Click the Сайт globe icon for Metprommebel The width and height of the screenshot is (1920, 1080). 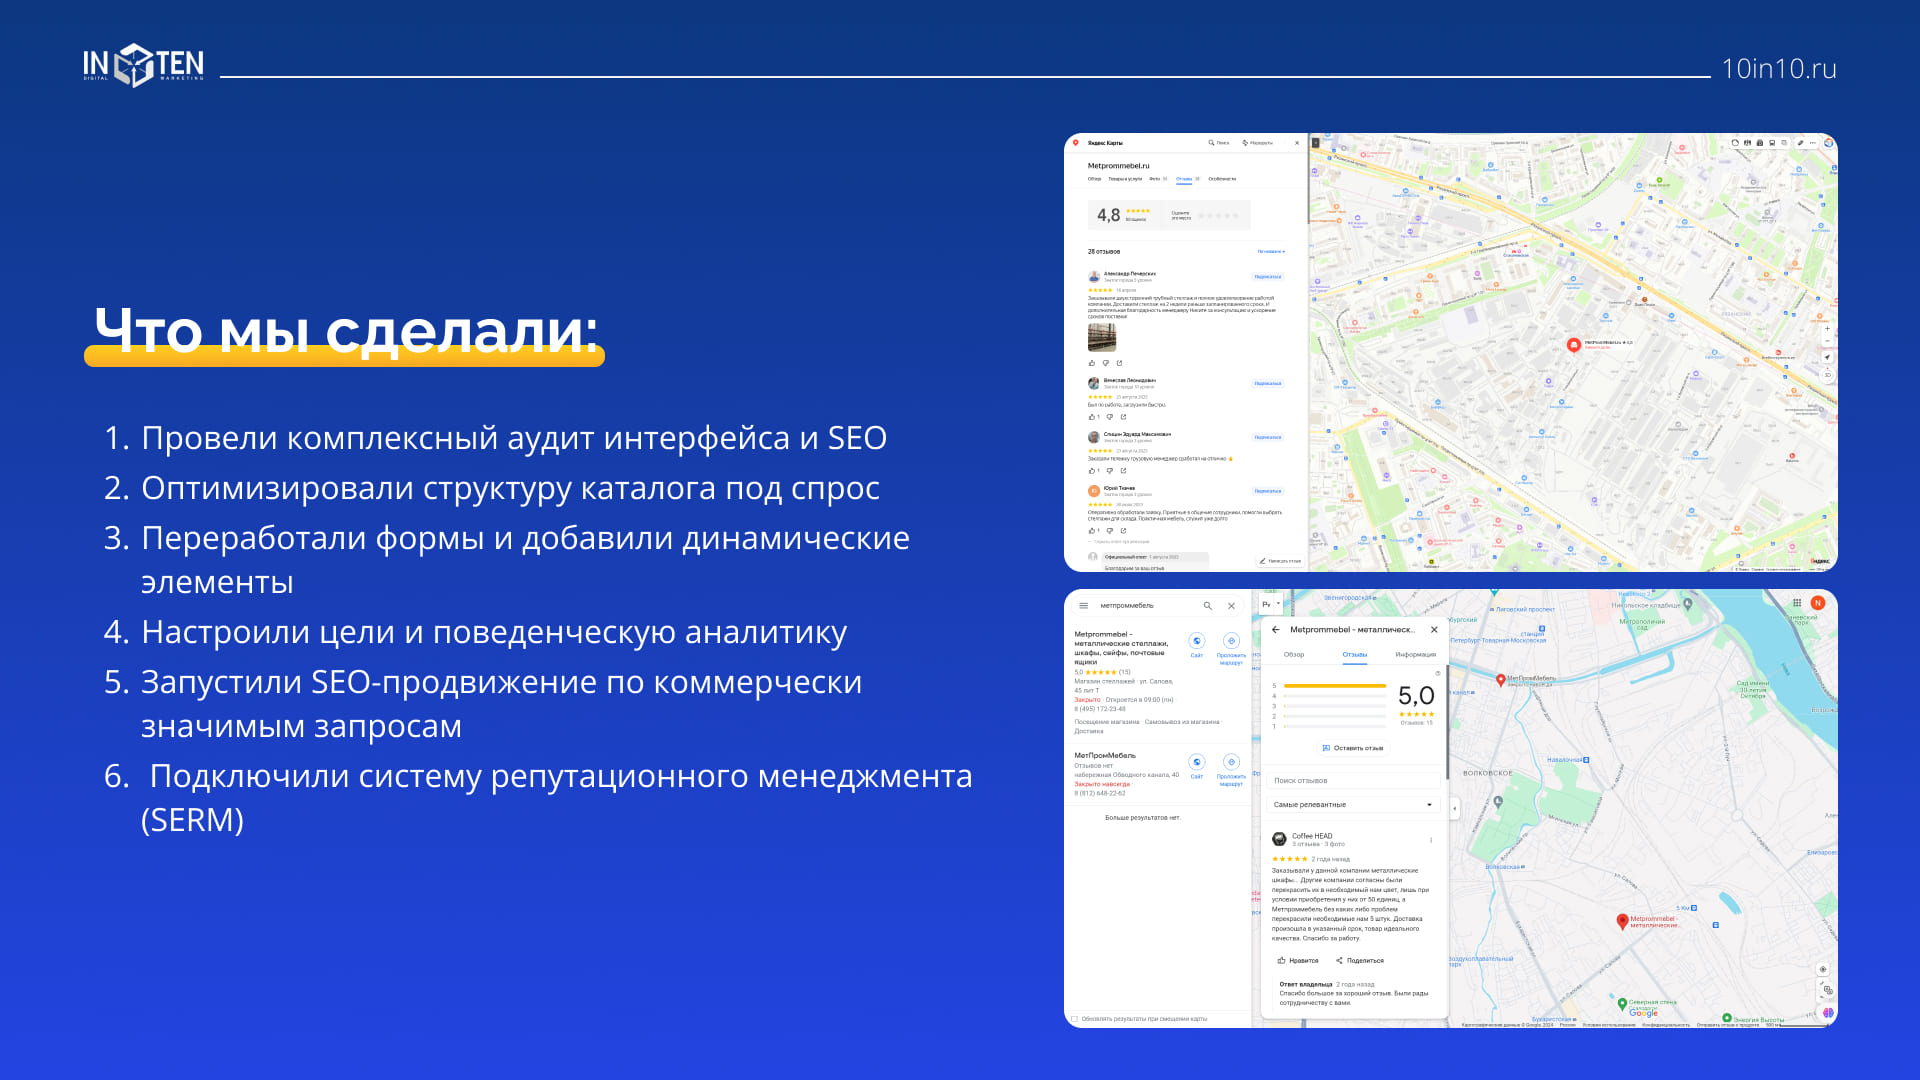(x=1196, y=641)
